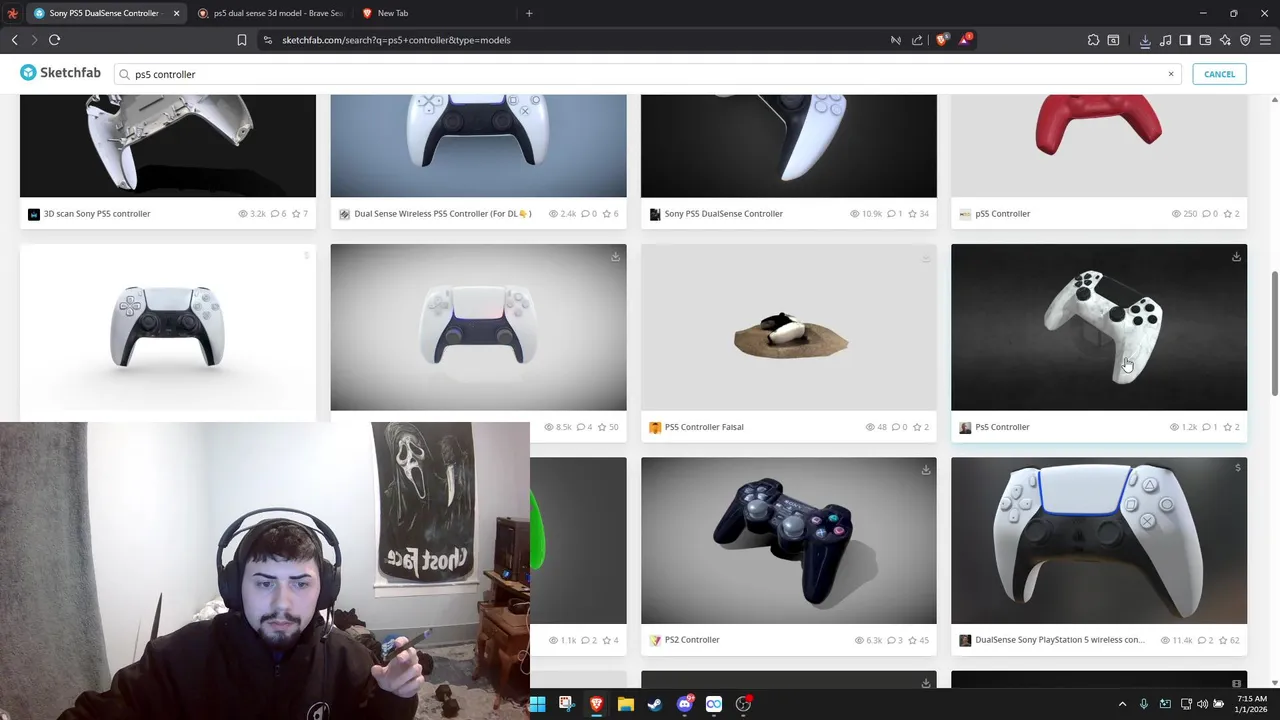Bookmark this page with the bookmark icon
This screenshot has height=720, width=1280.
tap(241, 40)
